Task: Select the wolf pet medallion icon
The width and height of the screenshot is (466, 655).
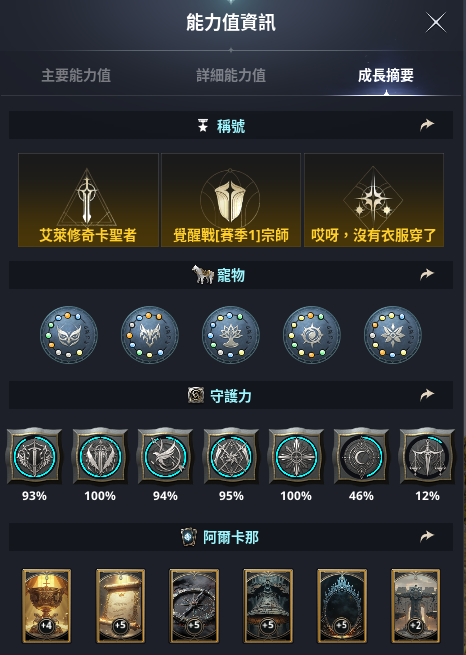Action: [x=150, y=335]
